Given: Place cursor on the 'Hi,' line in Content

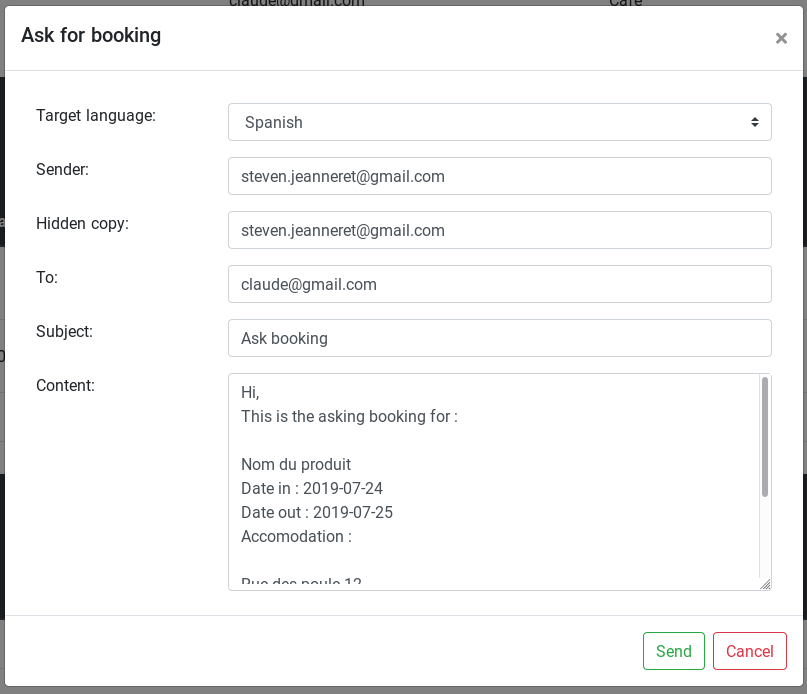Looking at the screenshot, I should click(x=250, y=393).
